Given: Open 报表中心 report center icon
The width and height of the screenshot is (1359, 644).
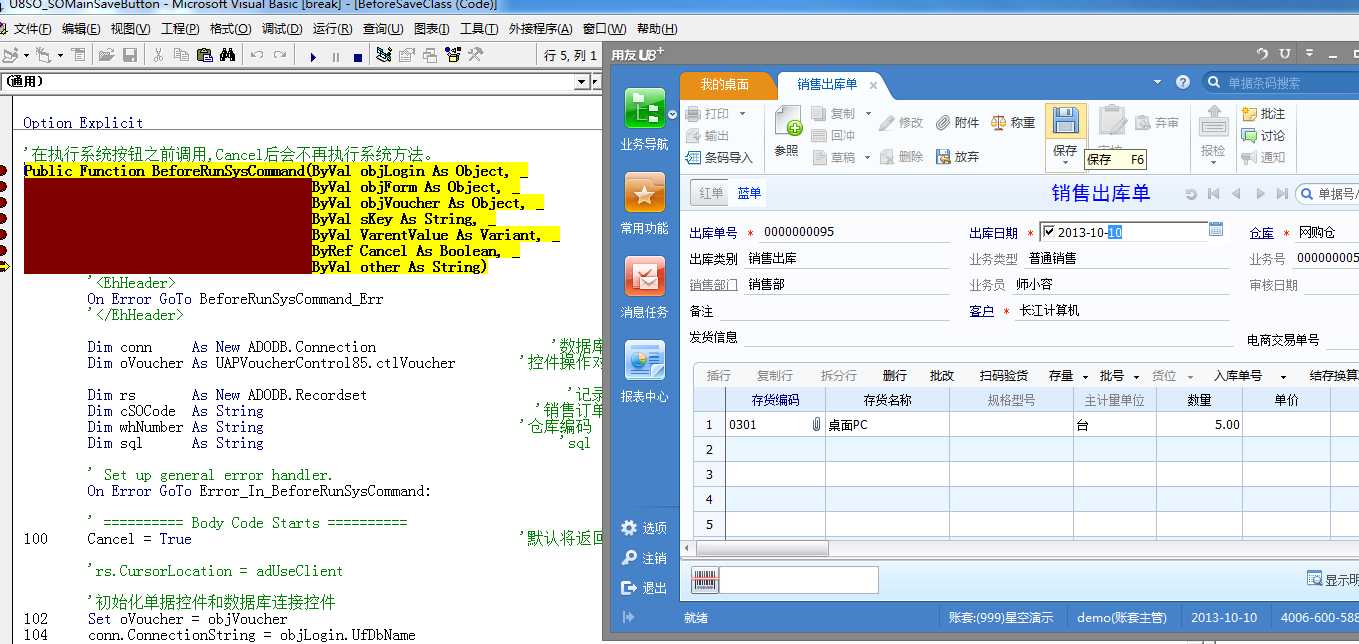Looking at the screenshot, I should tap(644, 360).
